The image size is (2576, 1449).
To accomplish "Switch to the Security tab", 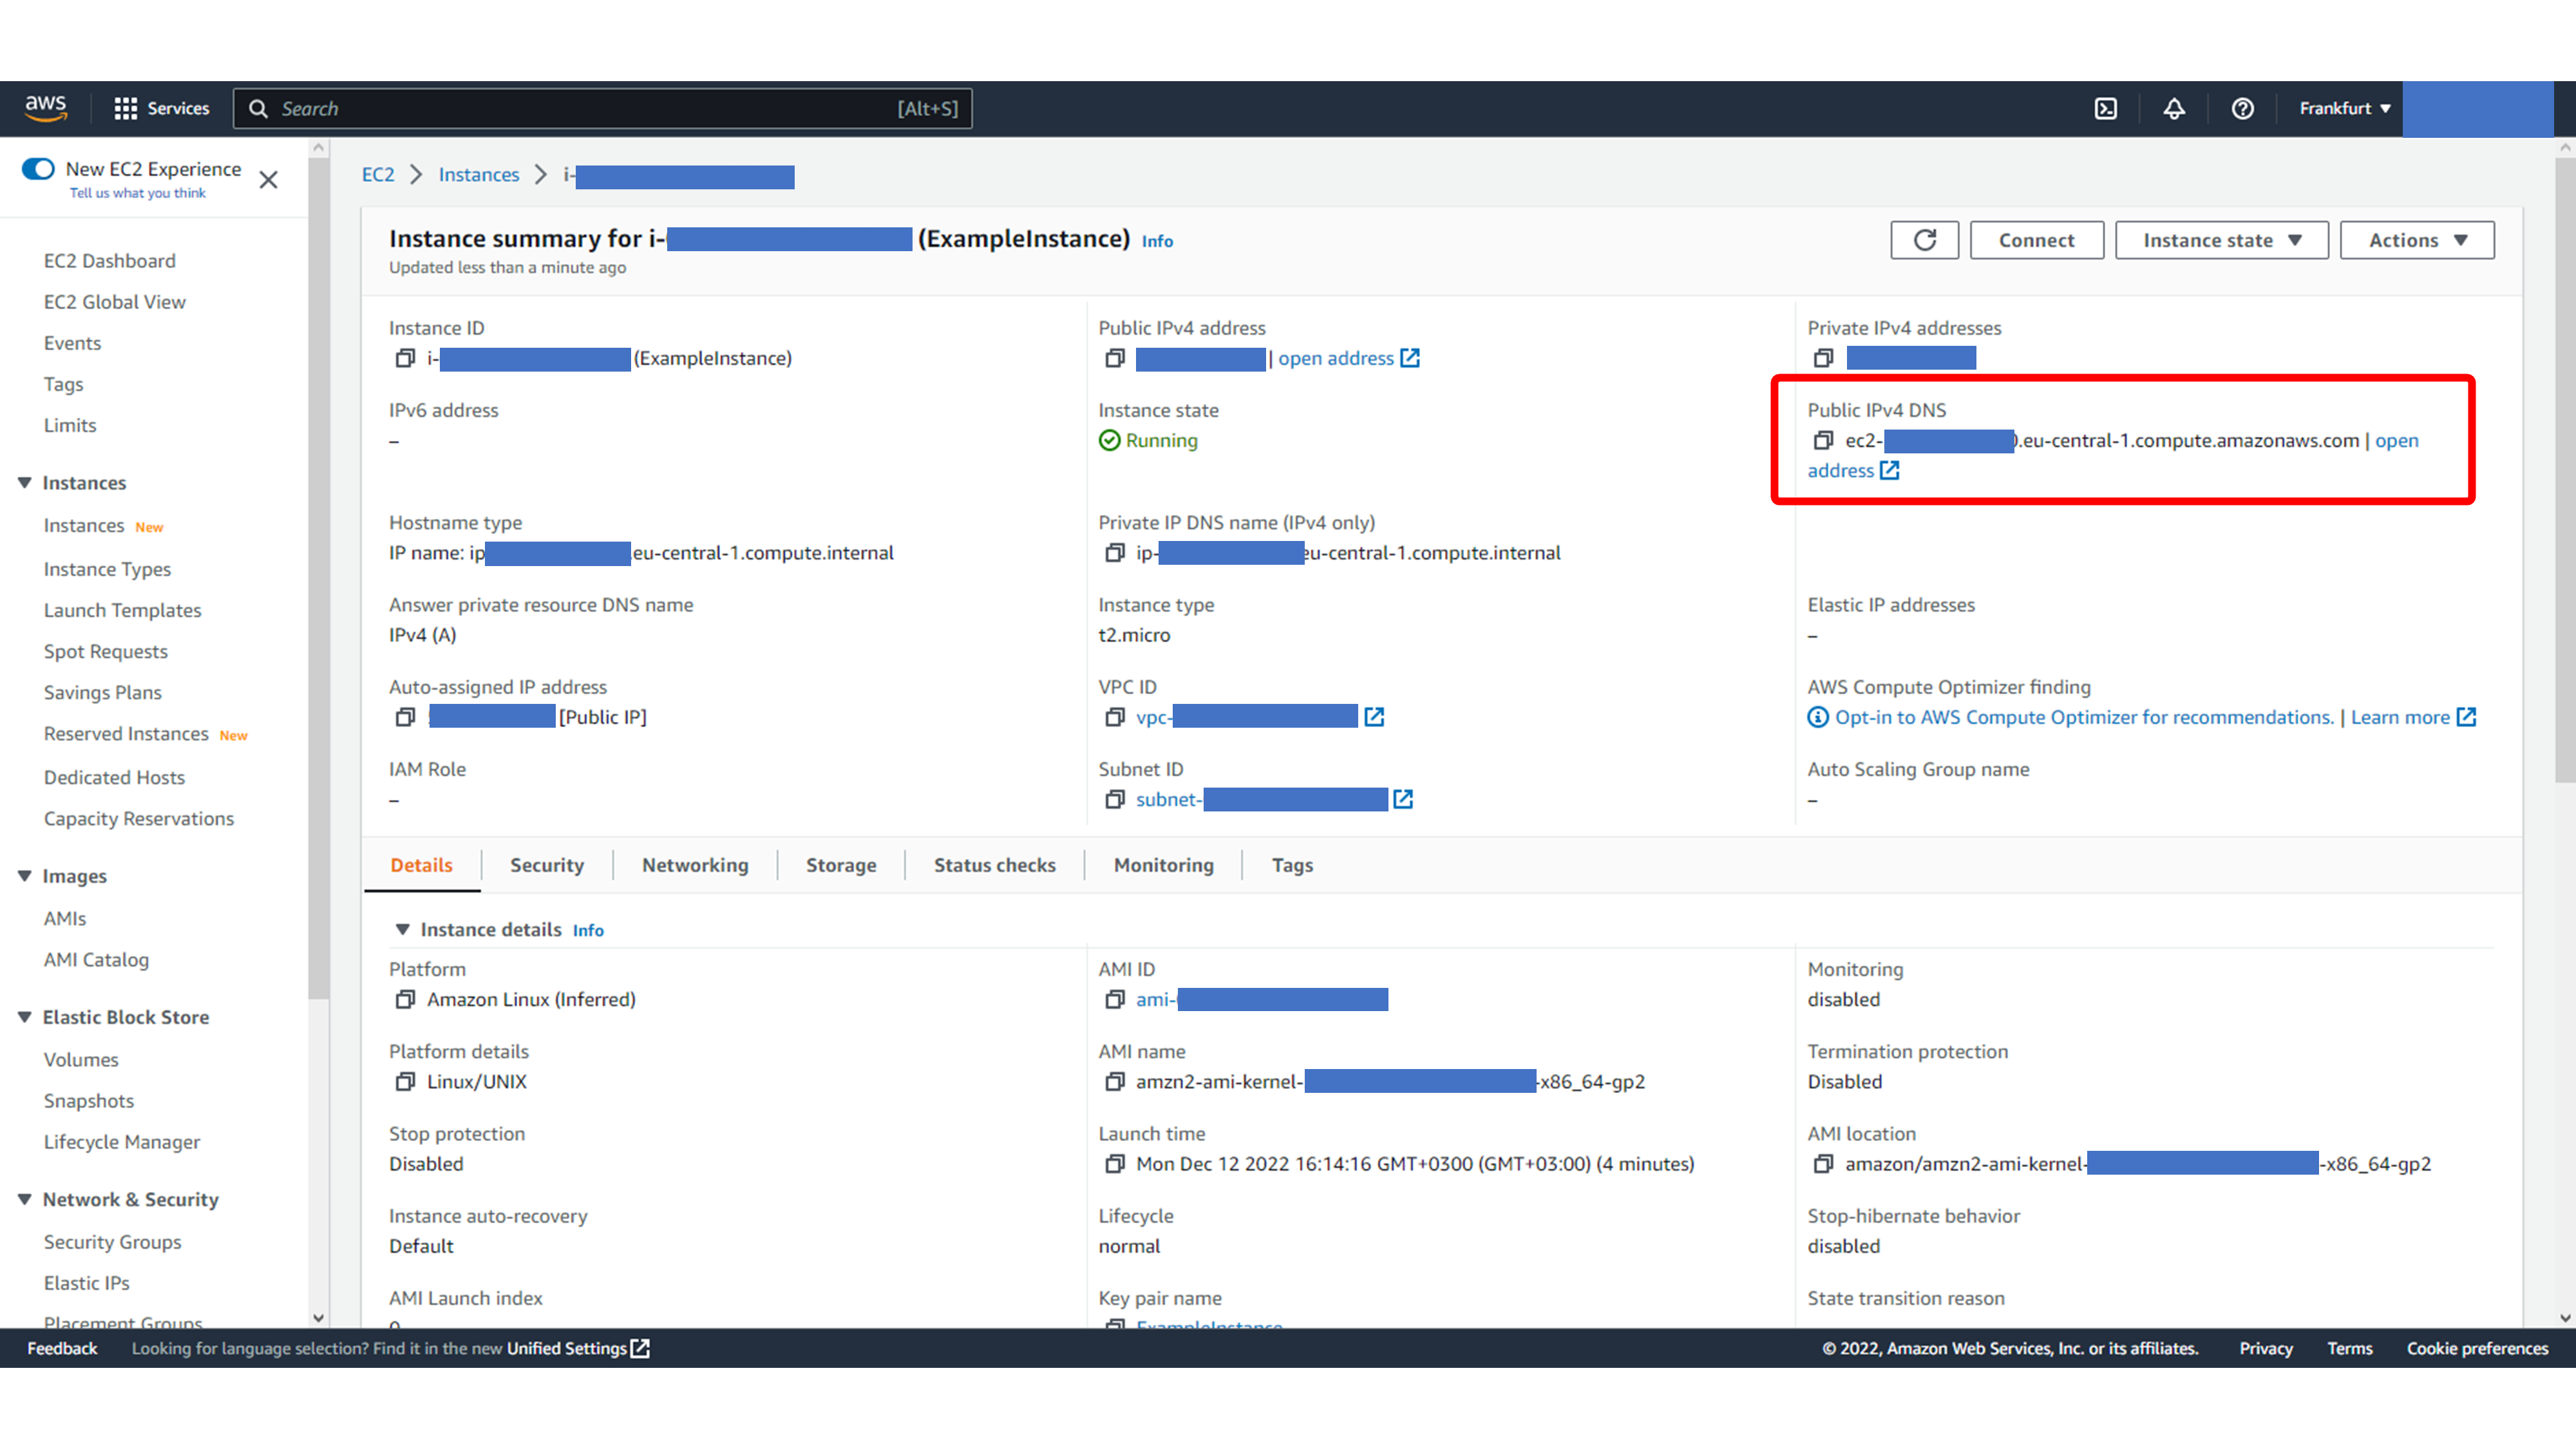I will click(547, 865).
